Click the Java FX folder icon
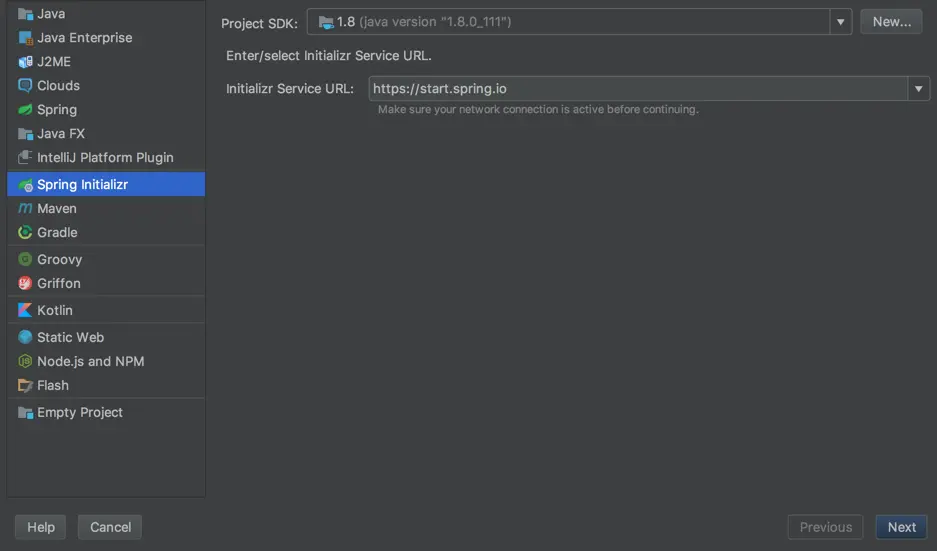 coord(25,133)
